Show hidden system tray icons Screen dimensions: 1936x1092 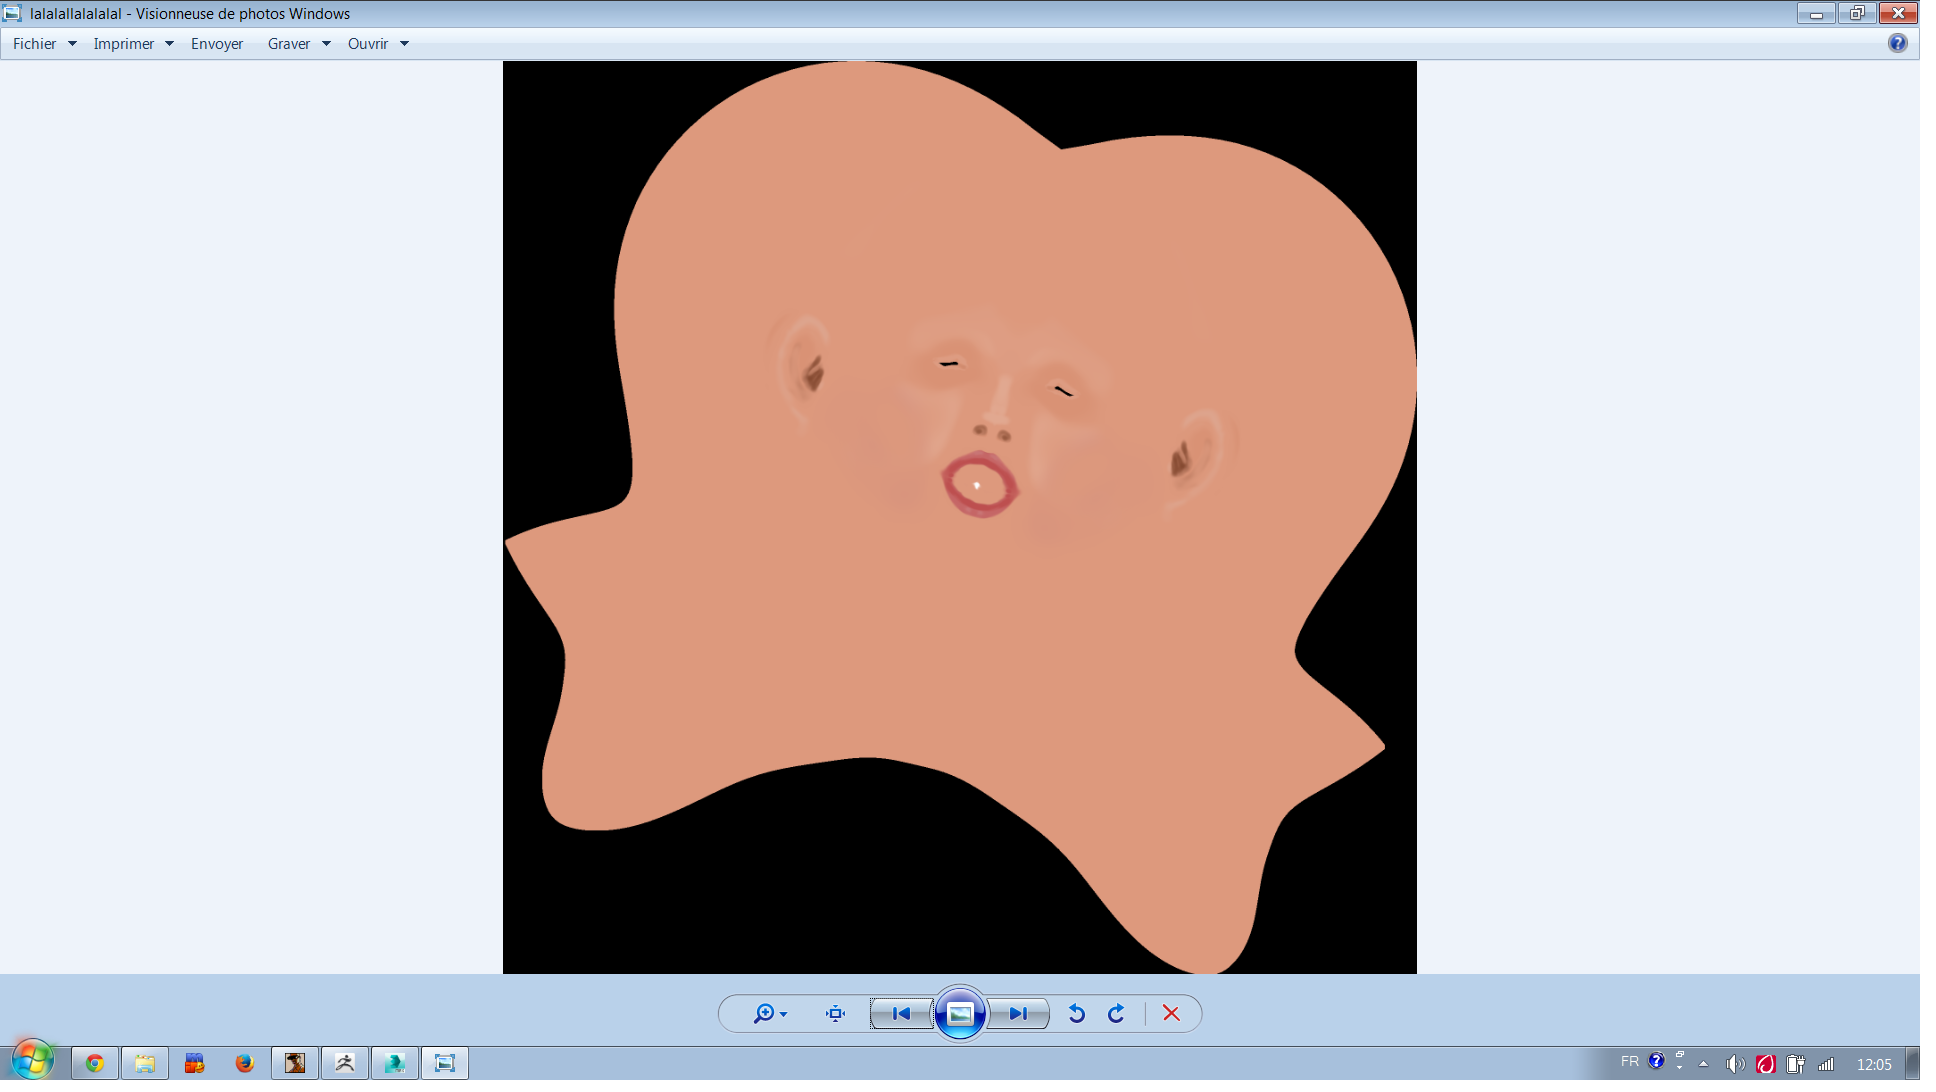1704,1064
